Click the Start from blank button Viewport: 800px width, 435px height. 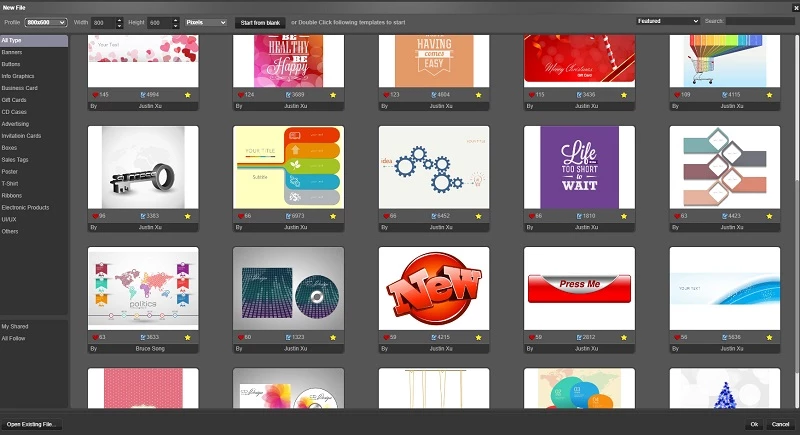pyautogui.click(x=260, y=22)
